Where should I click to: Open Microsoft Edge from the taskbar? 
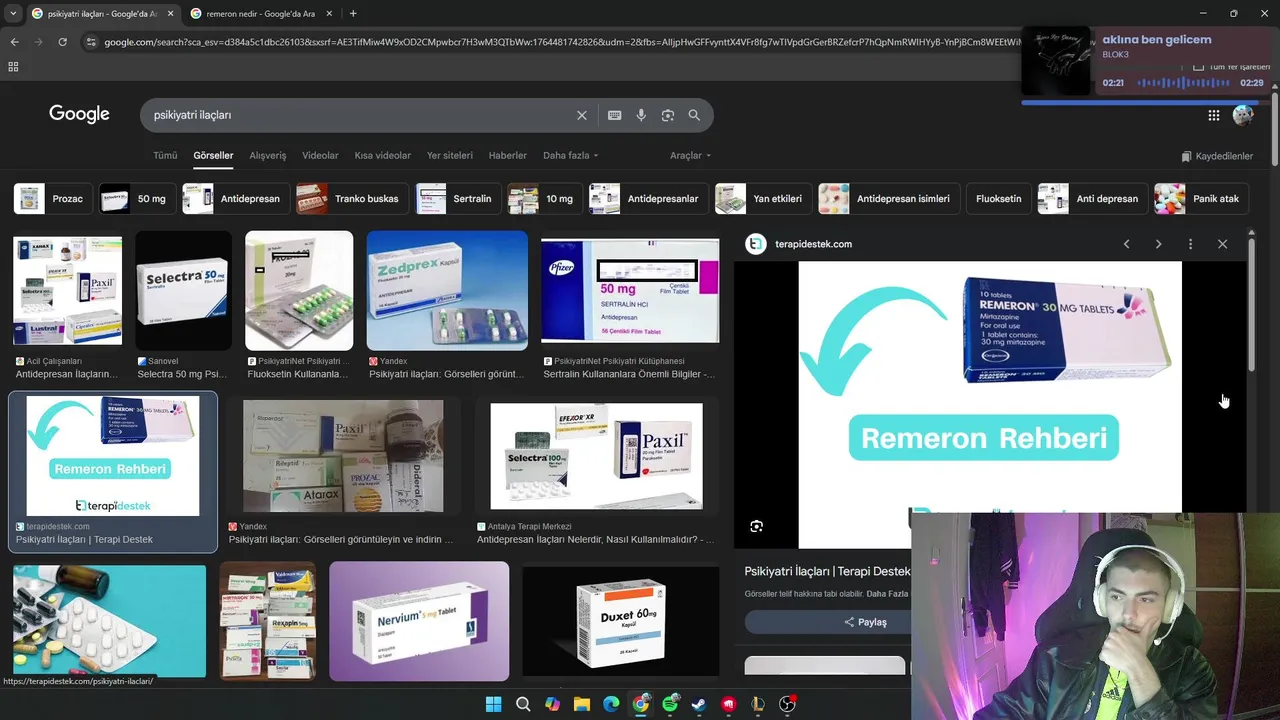click(x=611, y=704)
